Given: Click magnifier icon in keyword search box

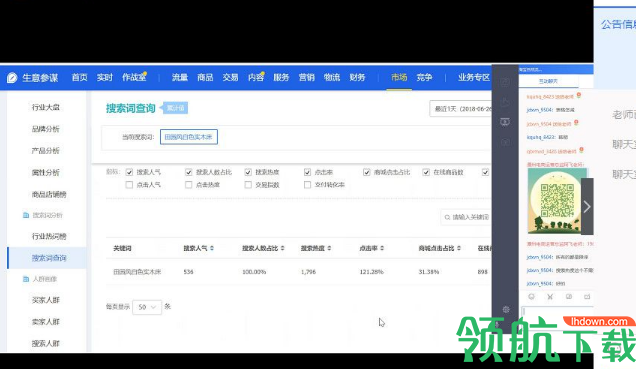Looking at the screenshot, I should pos(447,217).
